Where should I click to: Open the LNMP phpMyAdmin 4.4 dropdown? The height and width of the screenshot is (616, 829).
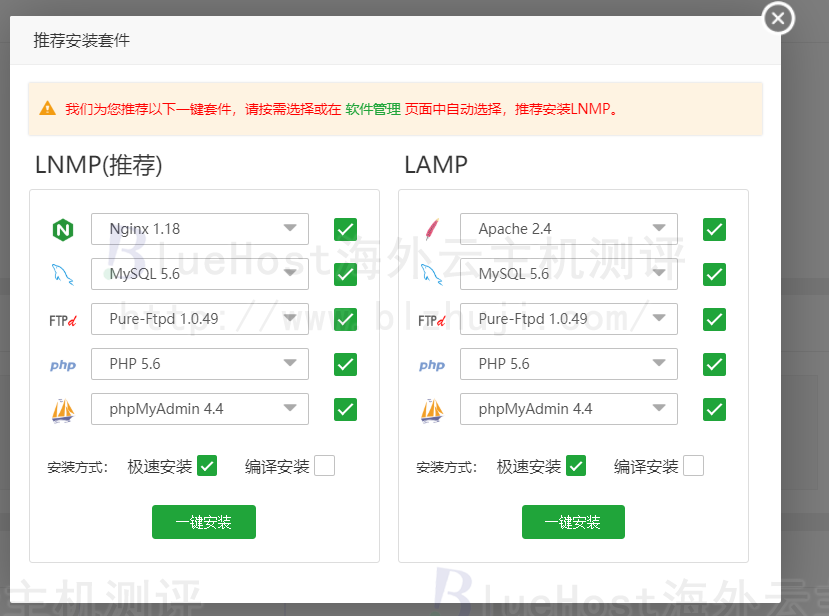tap(200, 409)
